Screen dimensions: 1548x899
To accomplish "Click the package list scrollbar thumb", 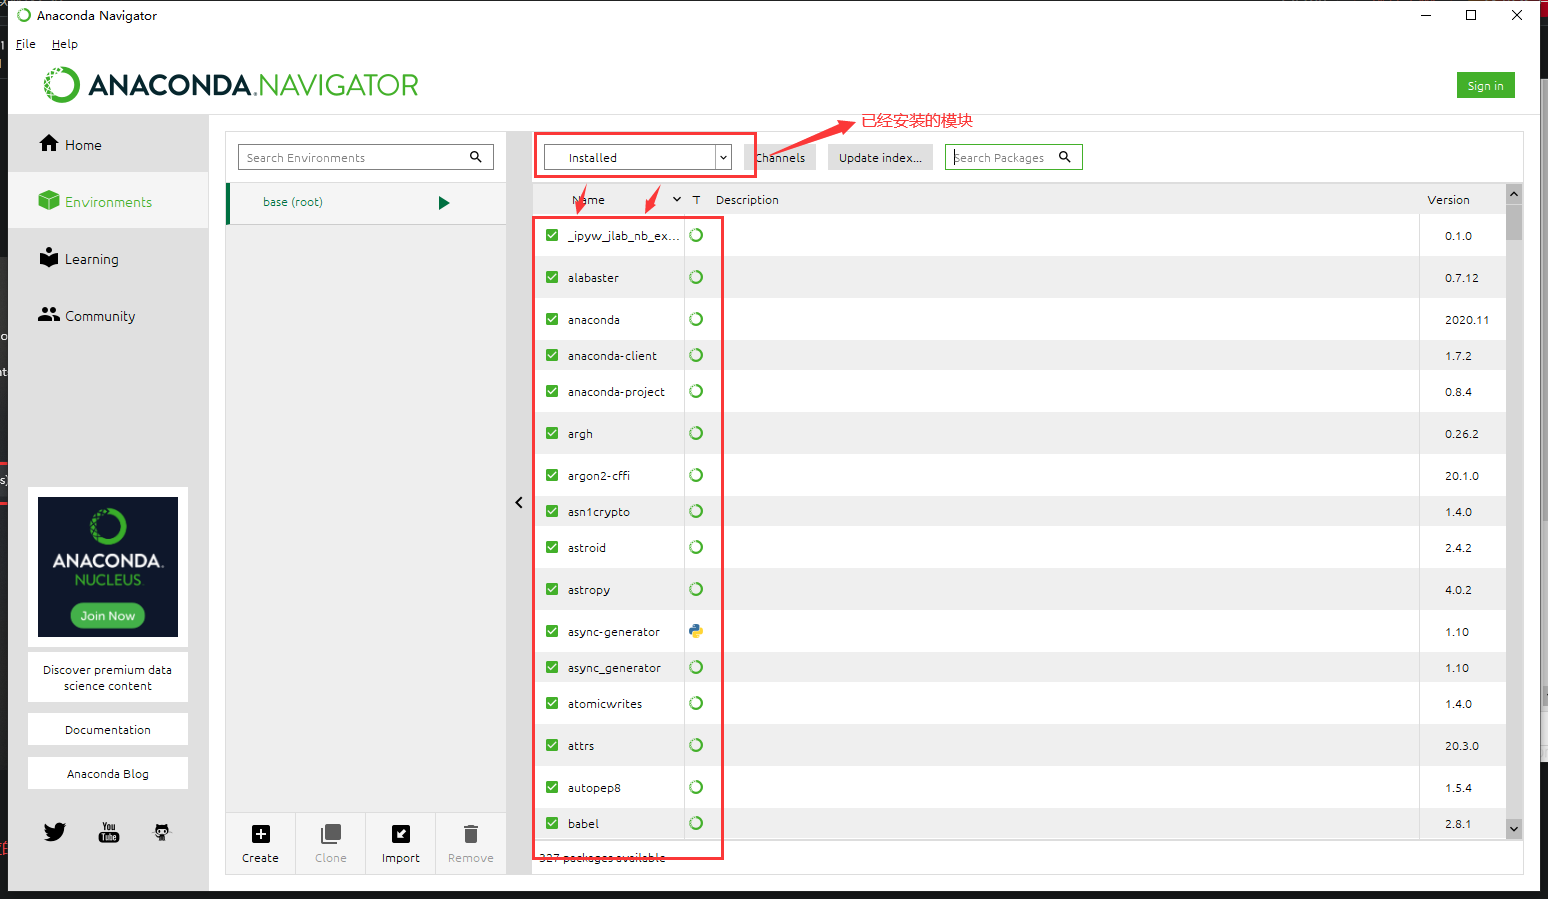I will 1514,222.
